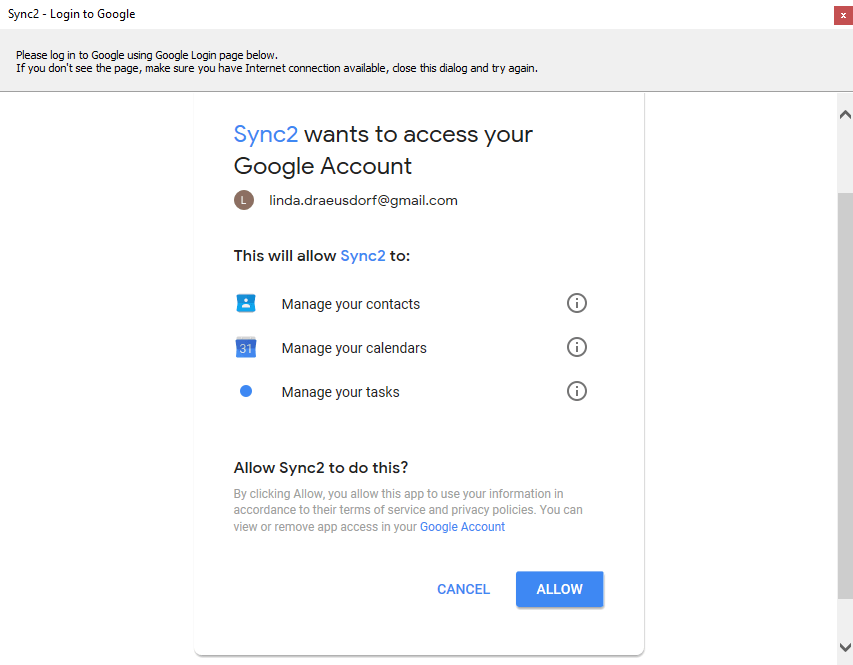The height and width of the screenshot is (665, 853).
Task: Click the vertical scrollbar thumb
Action: [845, 396]
